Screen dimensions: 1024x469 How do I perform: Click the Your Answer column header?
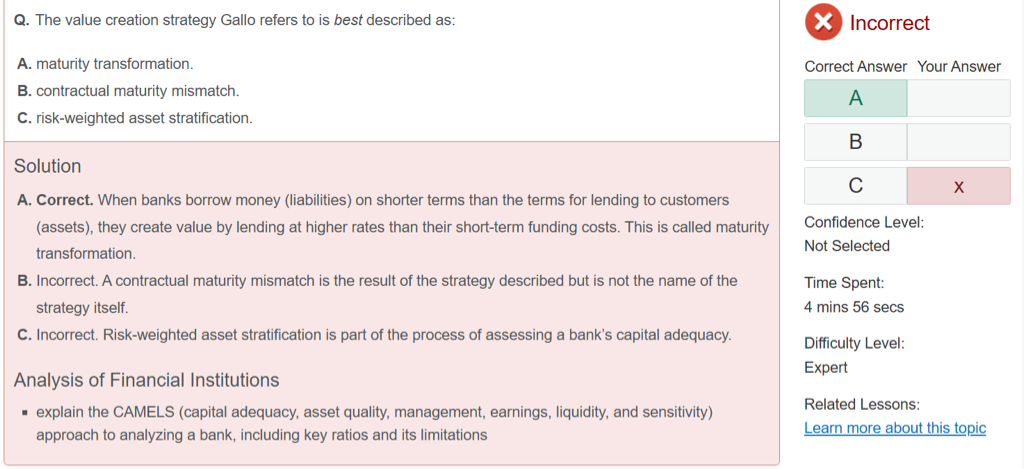[x=958, y=66]
